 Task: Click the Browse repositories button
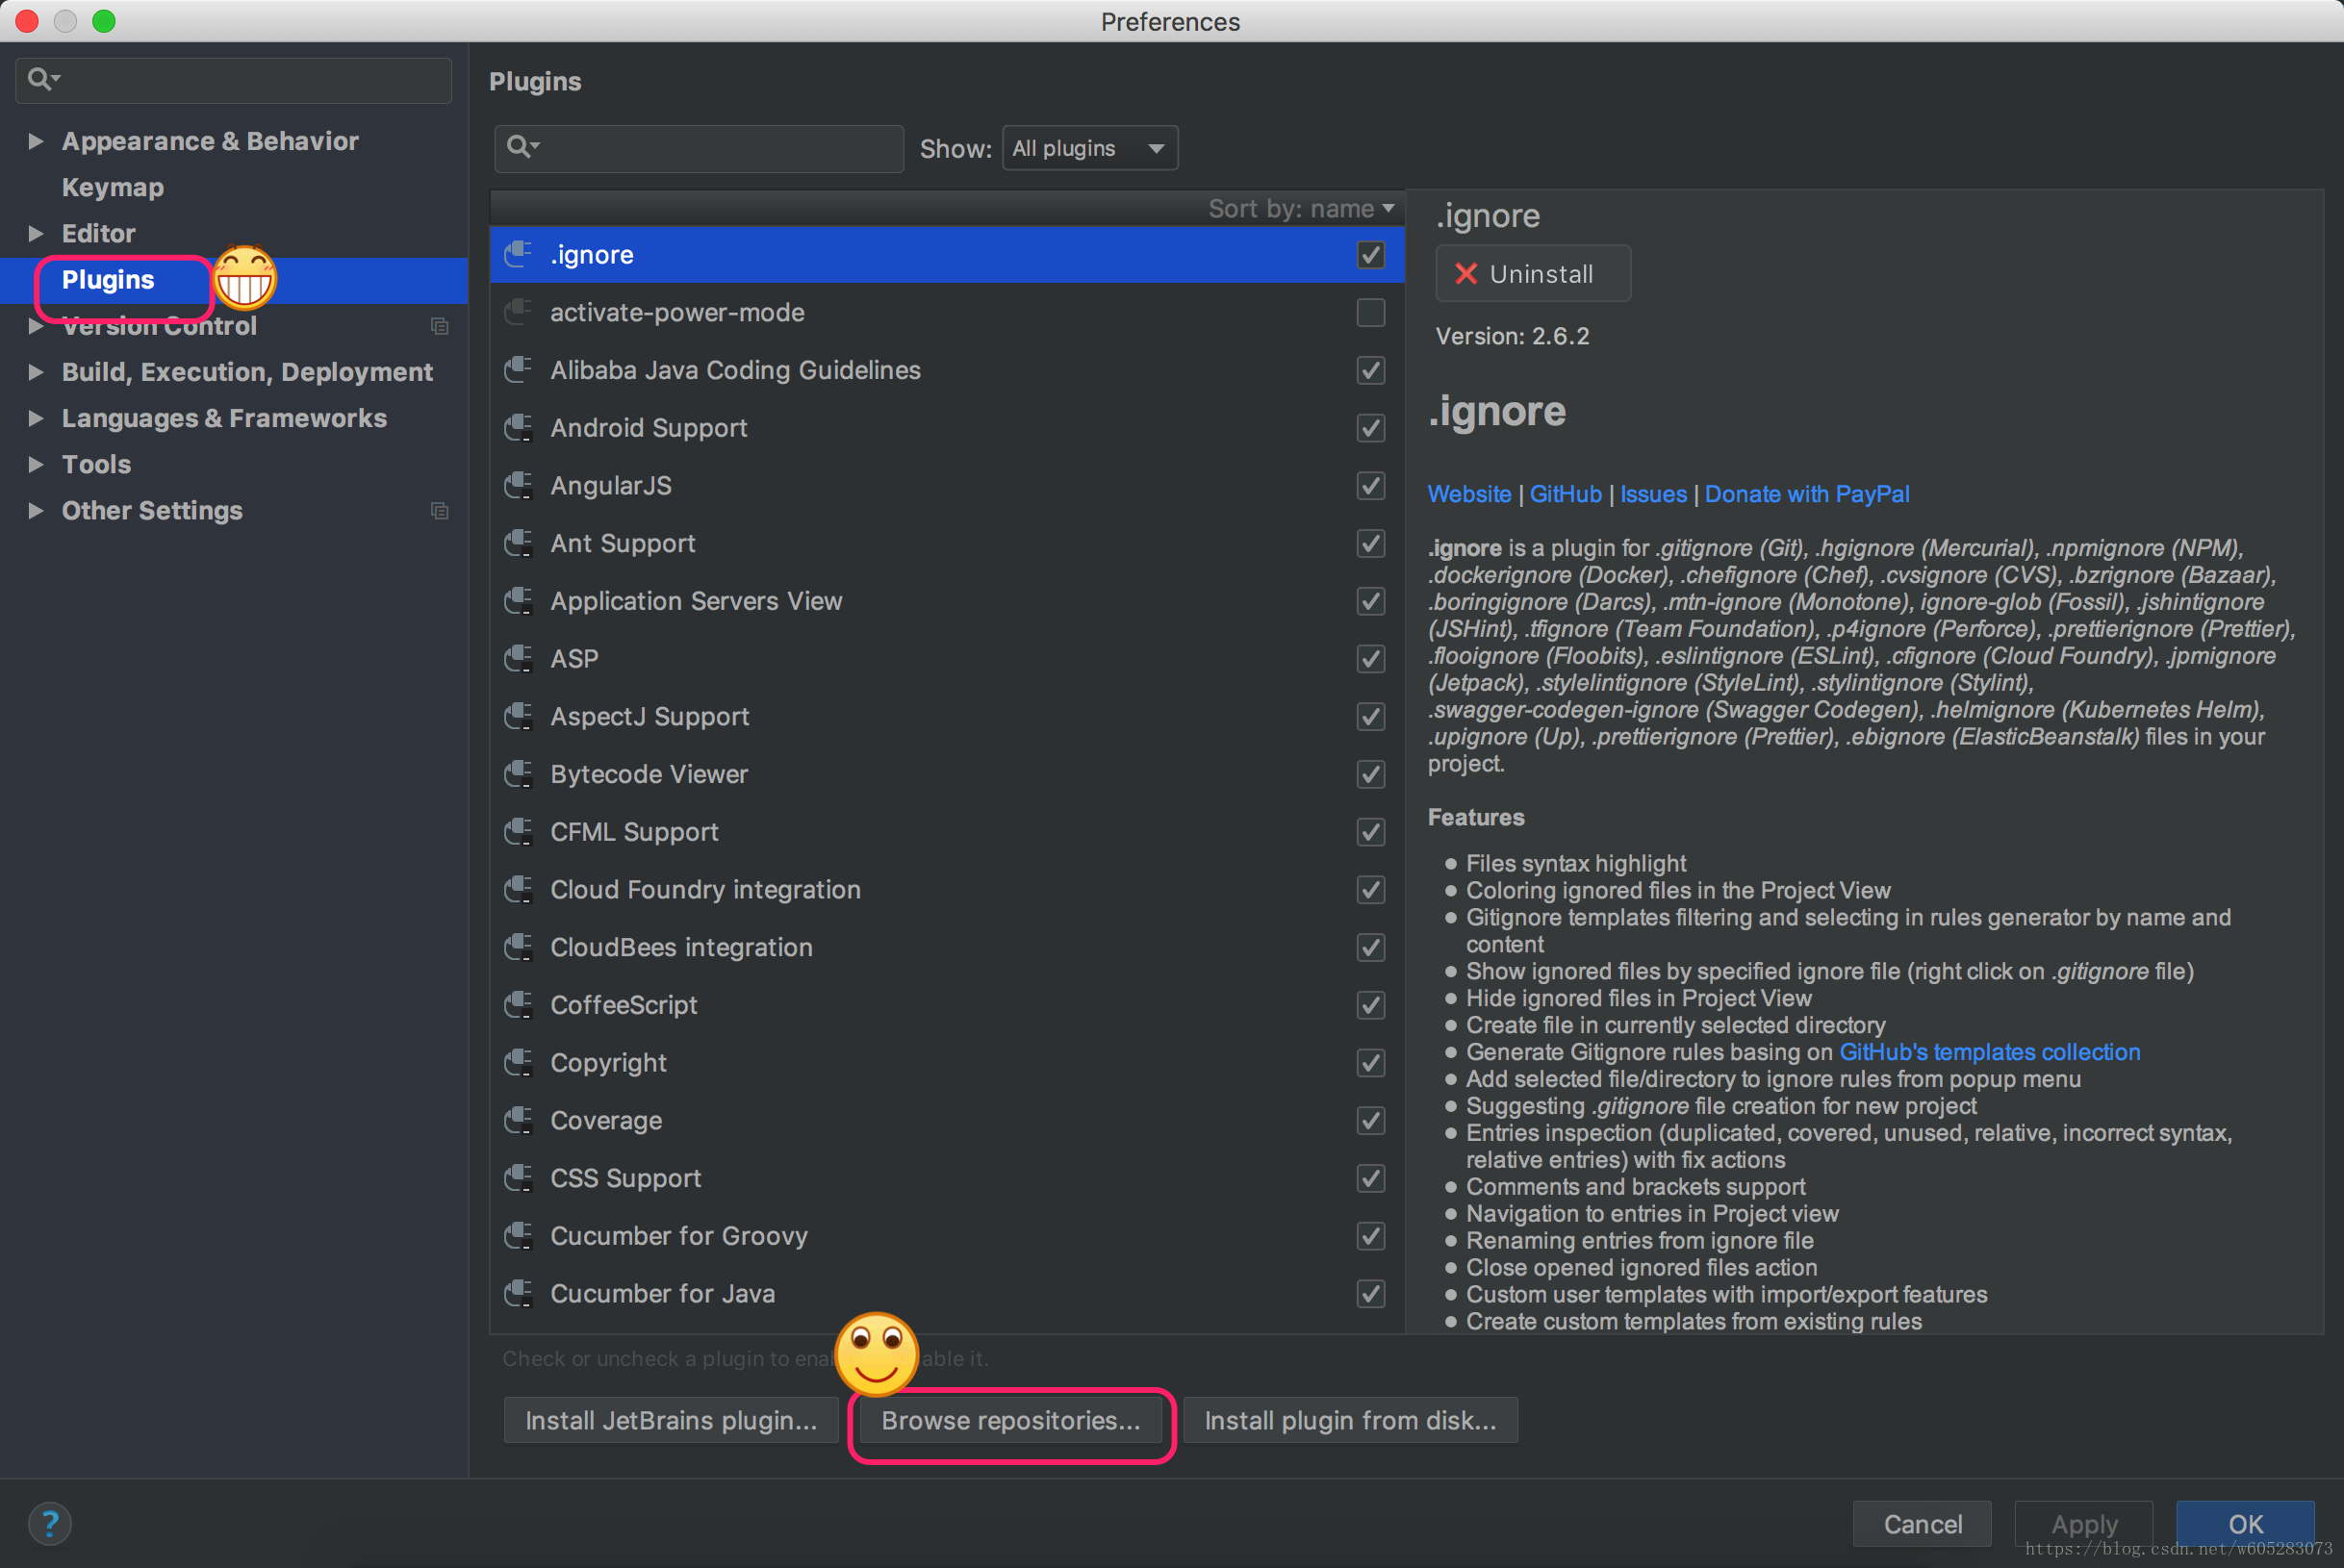(x=1010, y=1420)
